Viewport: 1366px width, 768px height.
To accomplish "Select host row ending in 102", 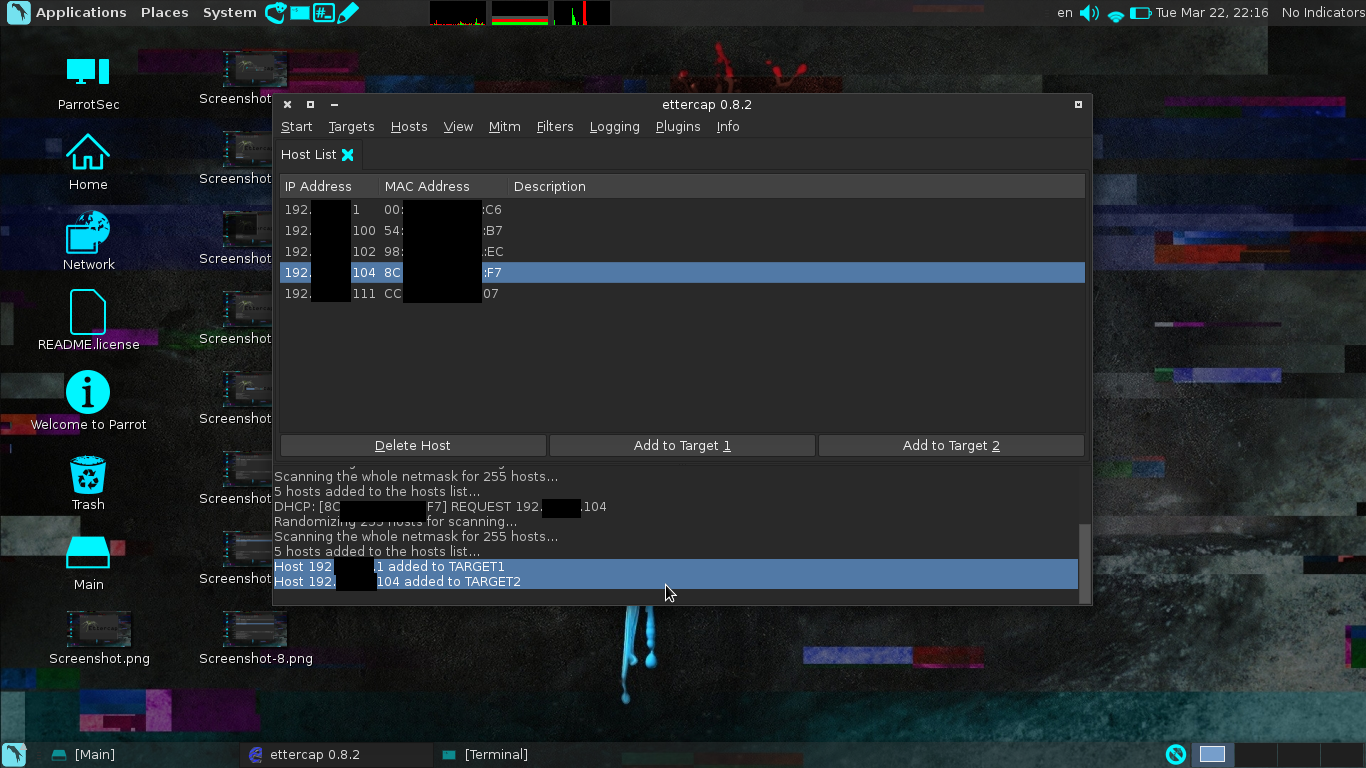I will click(682, 252).
